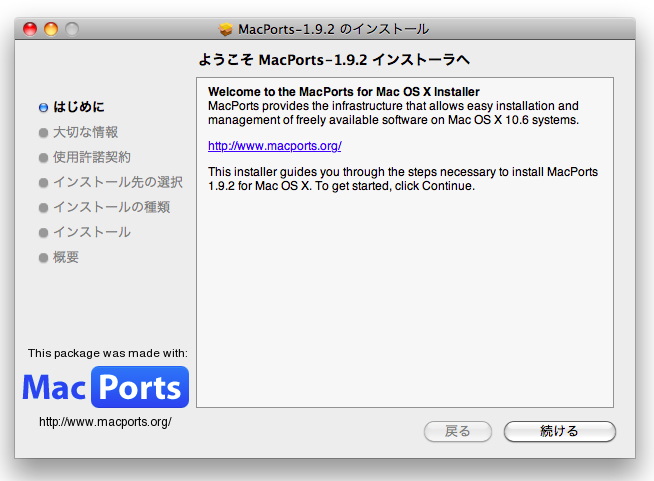Open the http://www.macports.org/ link in welcome text
This screenshot has width=654, height=481.
coord(274,146)
